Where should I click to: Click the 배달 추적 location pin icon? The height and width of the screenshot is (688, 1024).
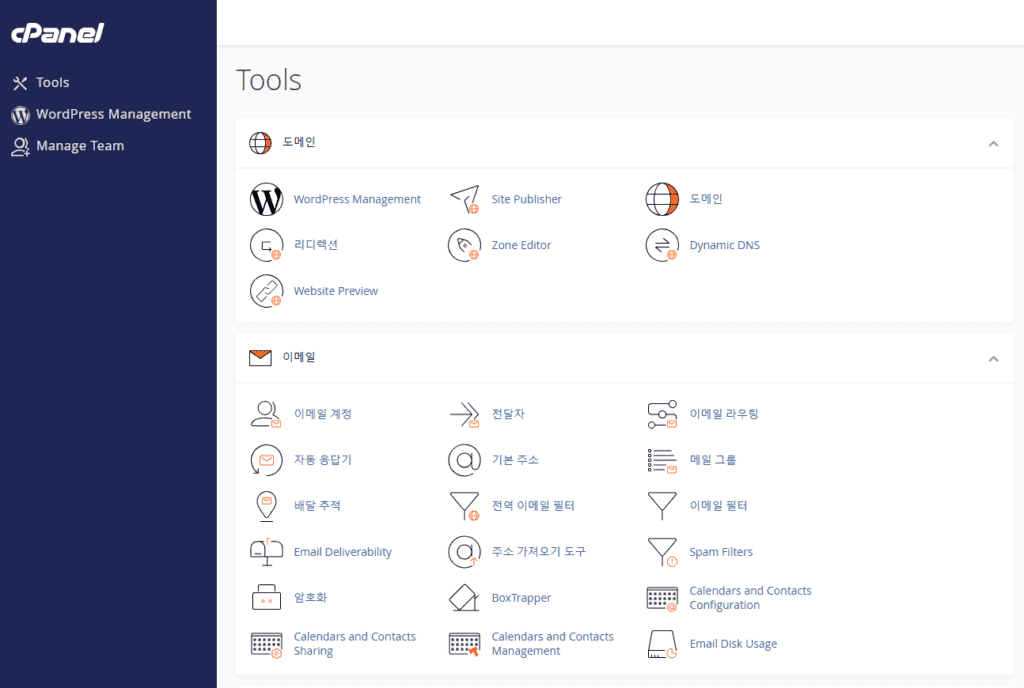coord(266,506)
